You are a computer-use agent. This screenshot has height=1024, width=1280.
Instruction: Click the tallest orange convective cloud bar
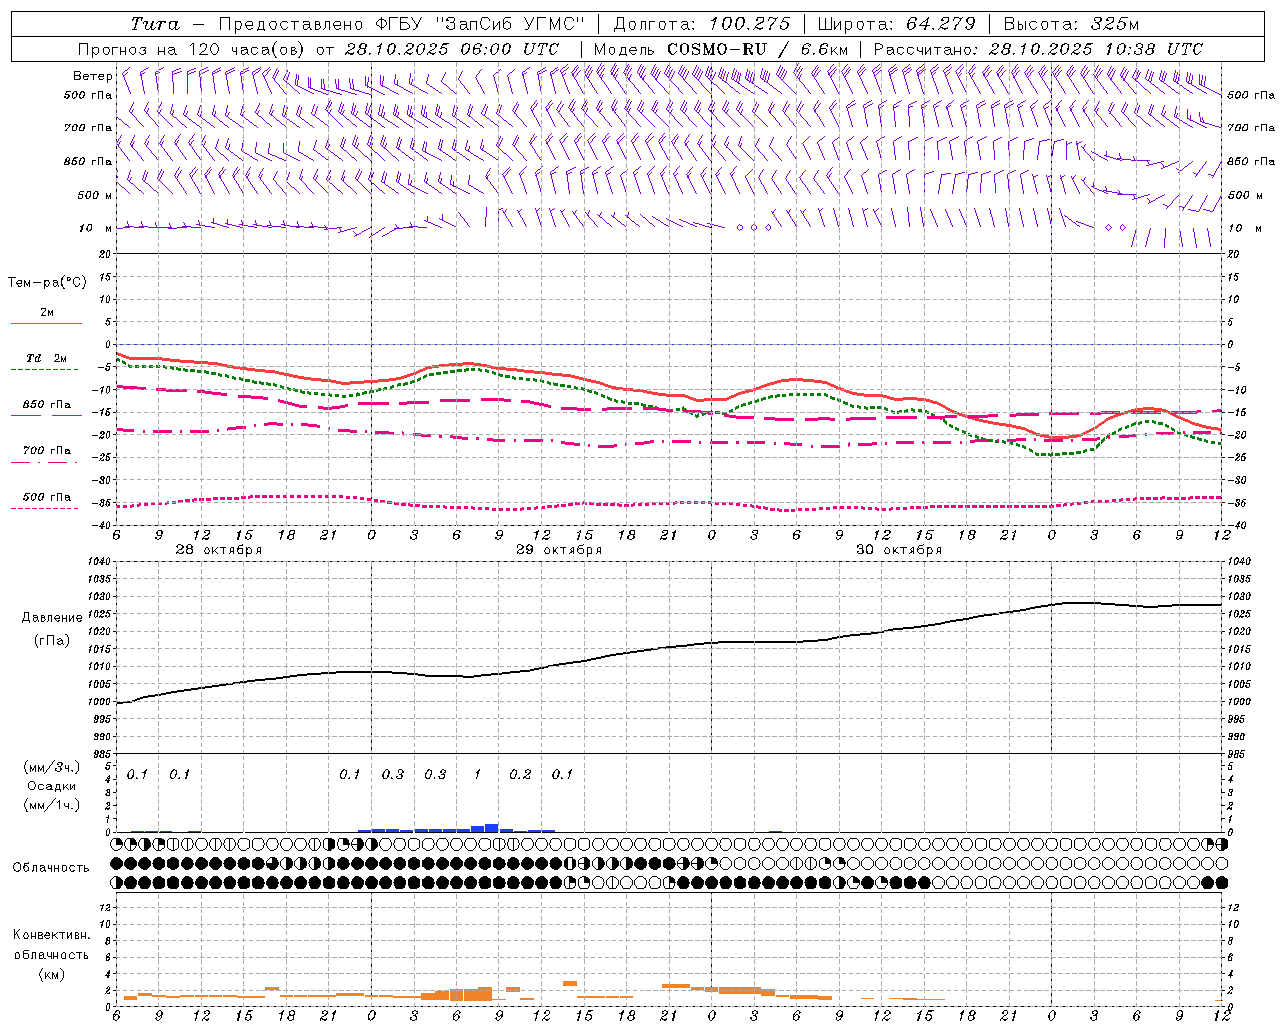click(x=484, y=994)
